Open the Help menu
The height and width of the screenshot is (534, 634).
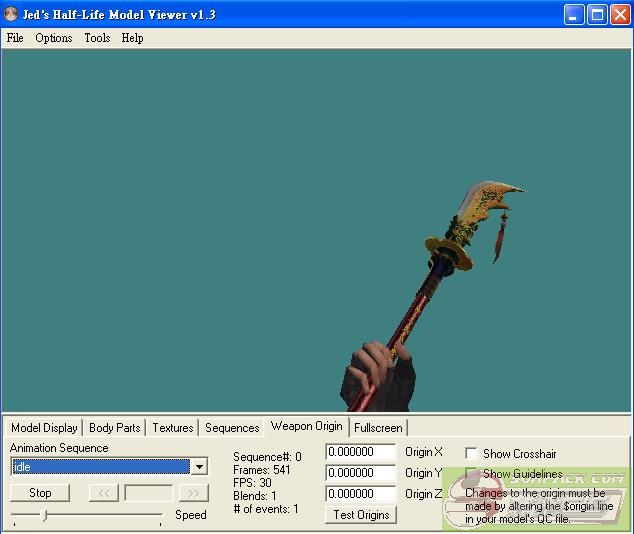[x=132, y=38]
